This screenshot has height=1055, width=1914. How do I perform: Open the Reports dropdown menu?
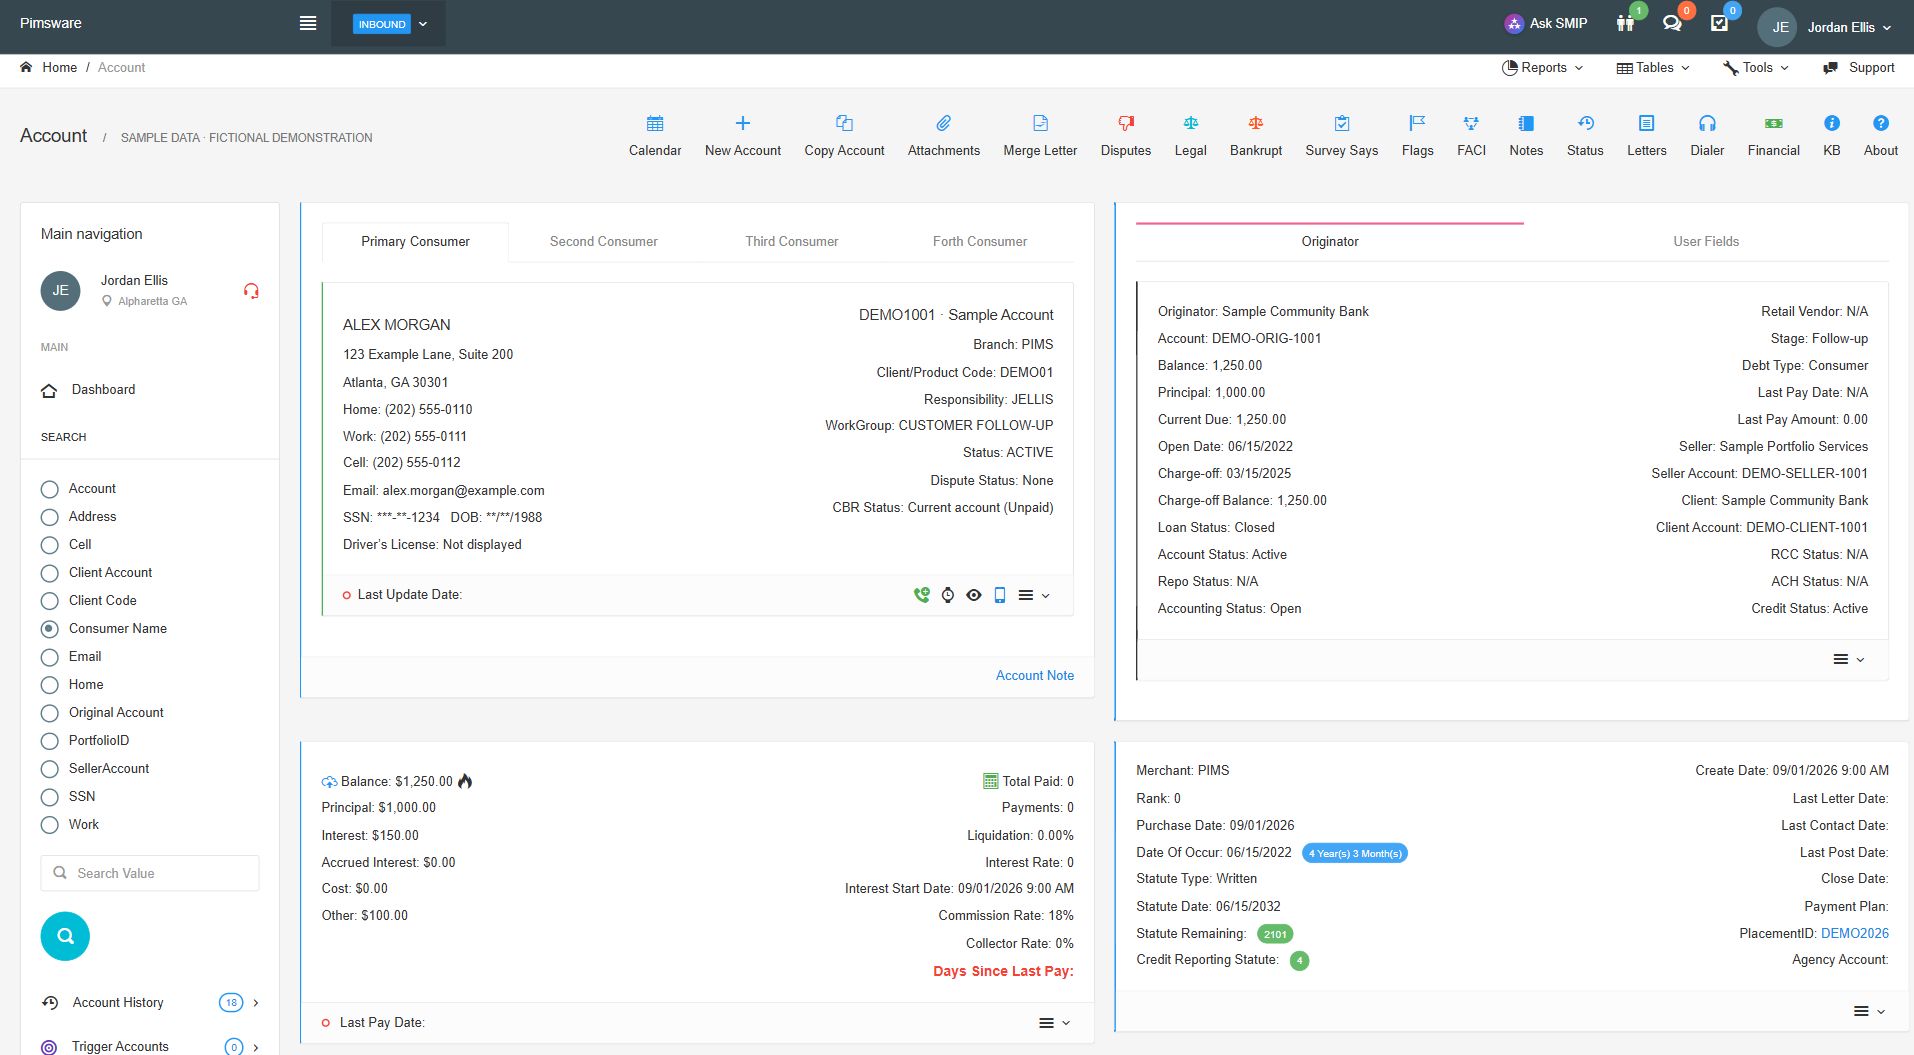(x=1542, y=67)
